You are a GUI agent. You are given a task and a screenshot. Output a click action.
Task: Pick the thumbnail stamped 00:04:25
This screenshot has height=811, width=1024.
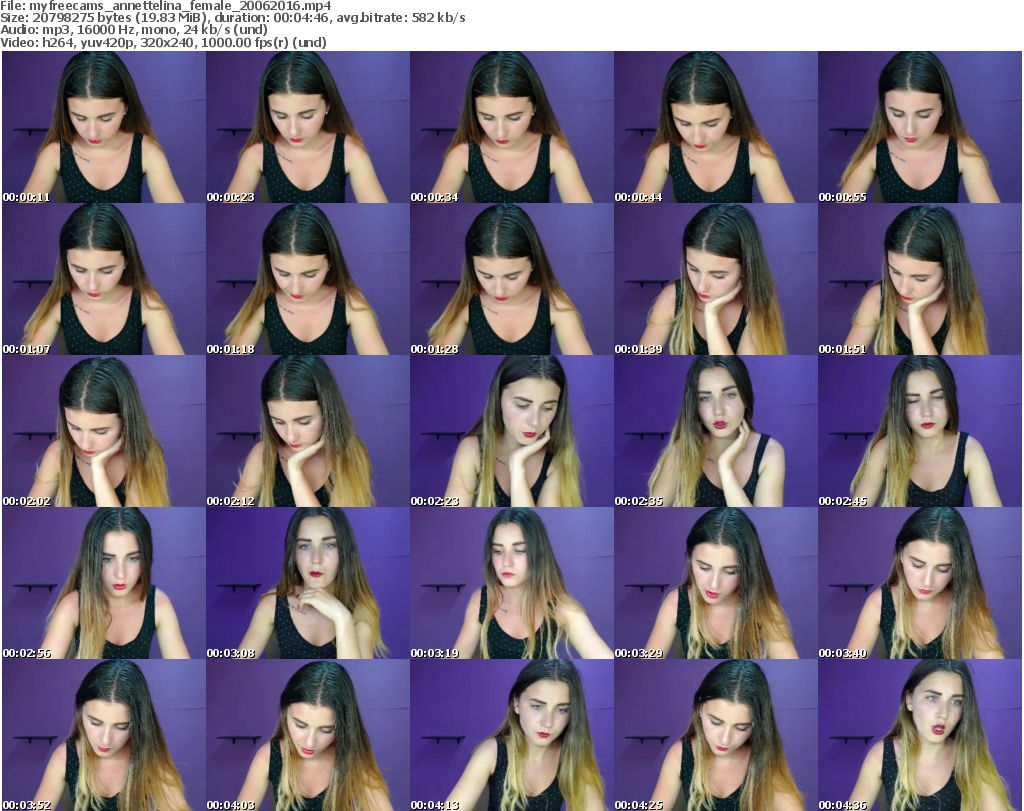715,735
